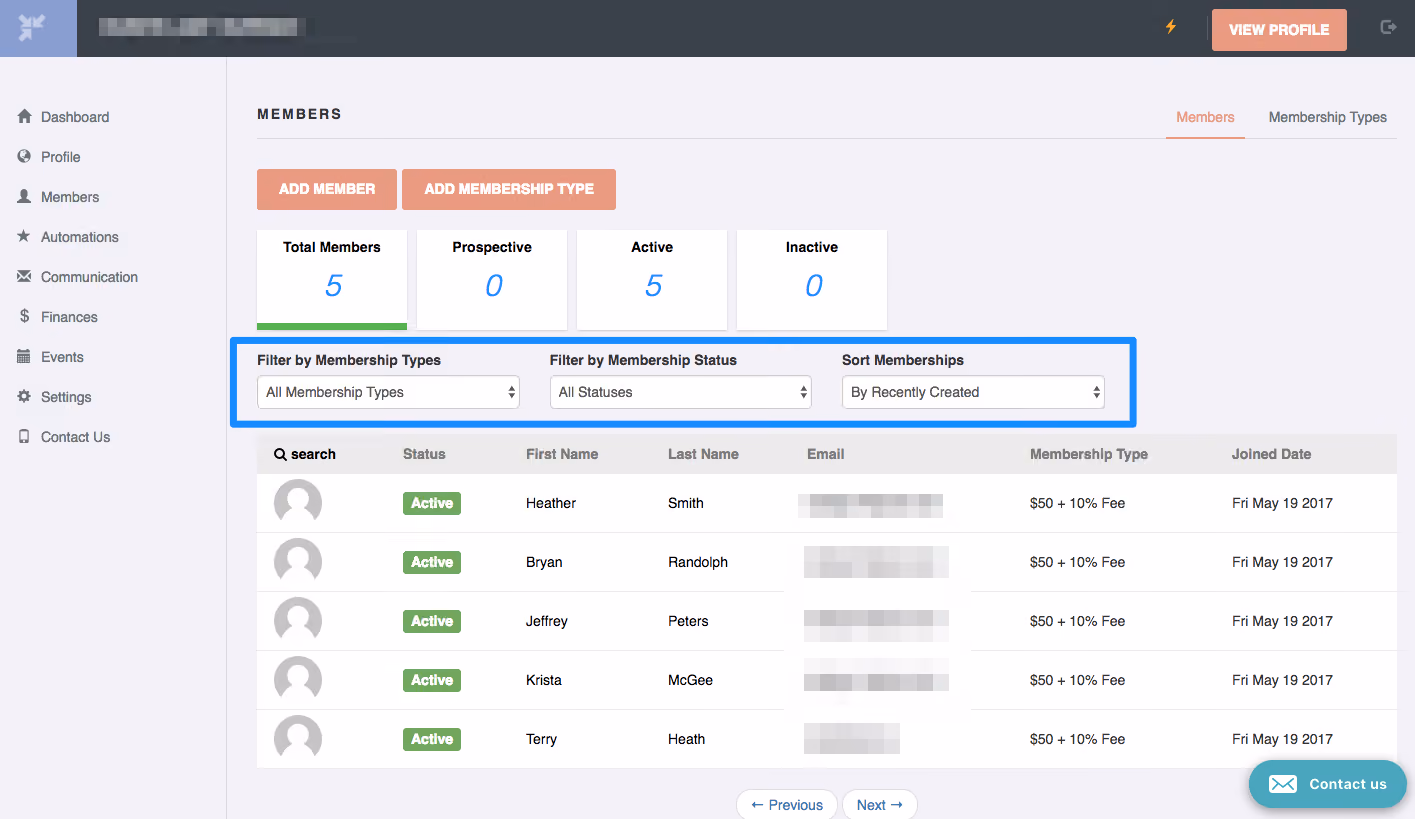Open the Contact us chat widget
Screen dimensions: 1415x819
click(x=1328, y=784)
